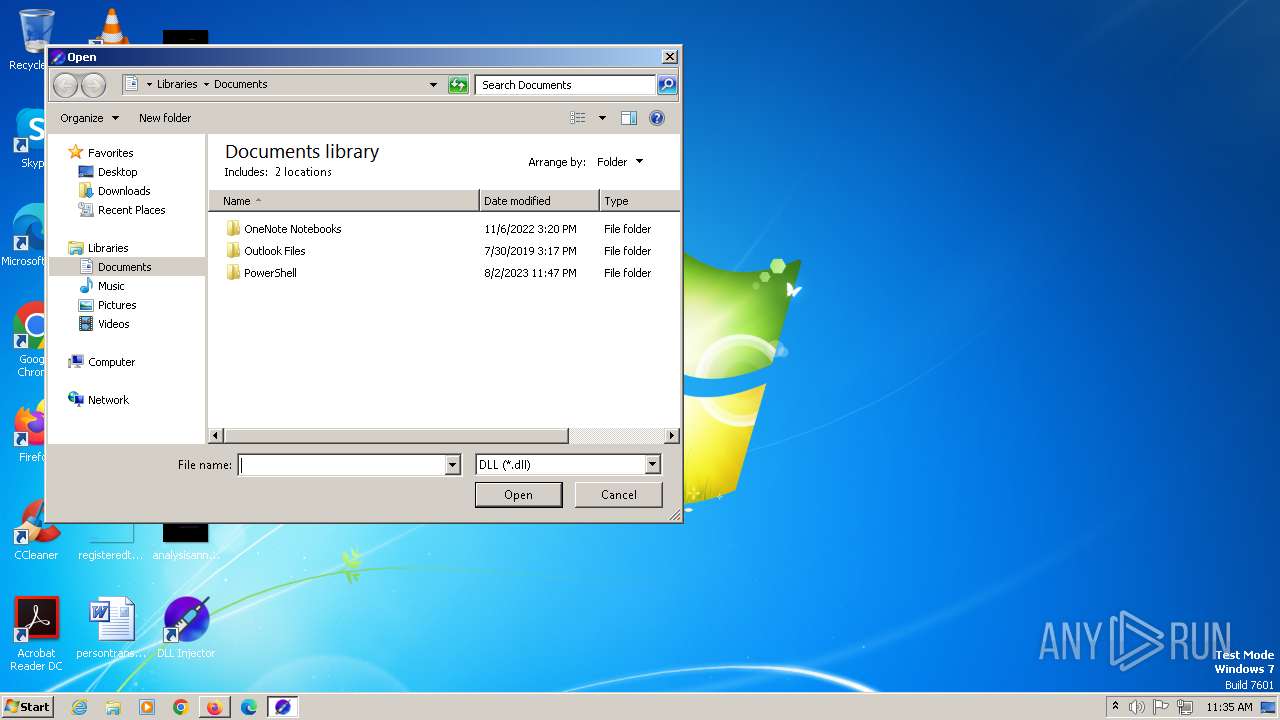Open the address bar history dropdown
Viewport: 1280px width, 720px height.
coord(433,85)
